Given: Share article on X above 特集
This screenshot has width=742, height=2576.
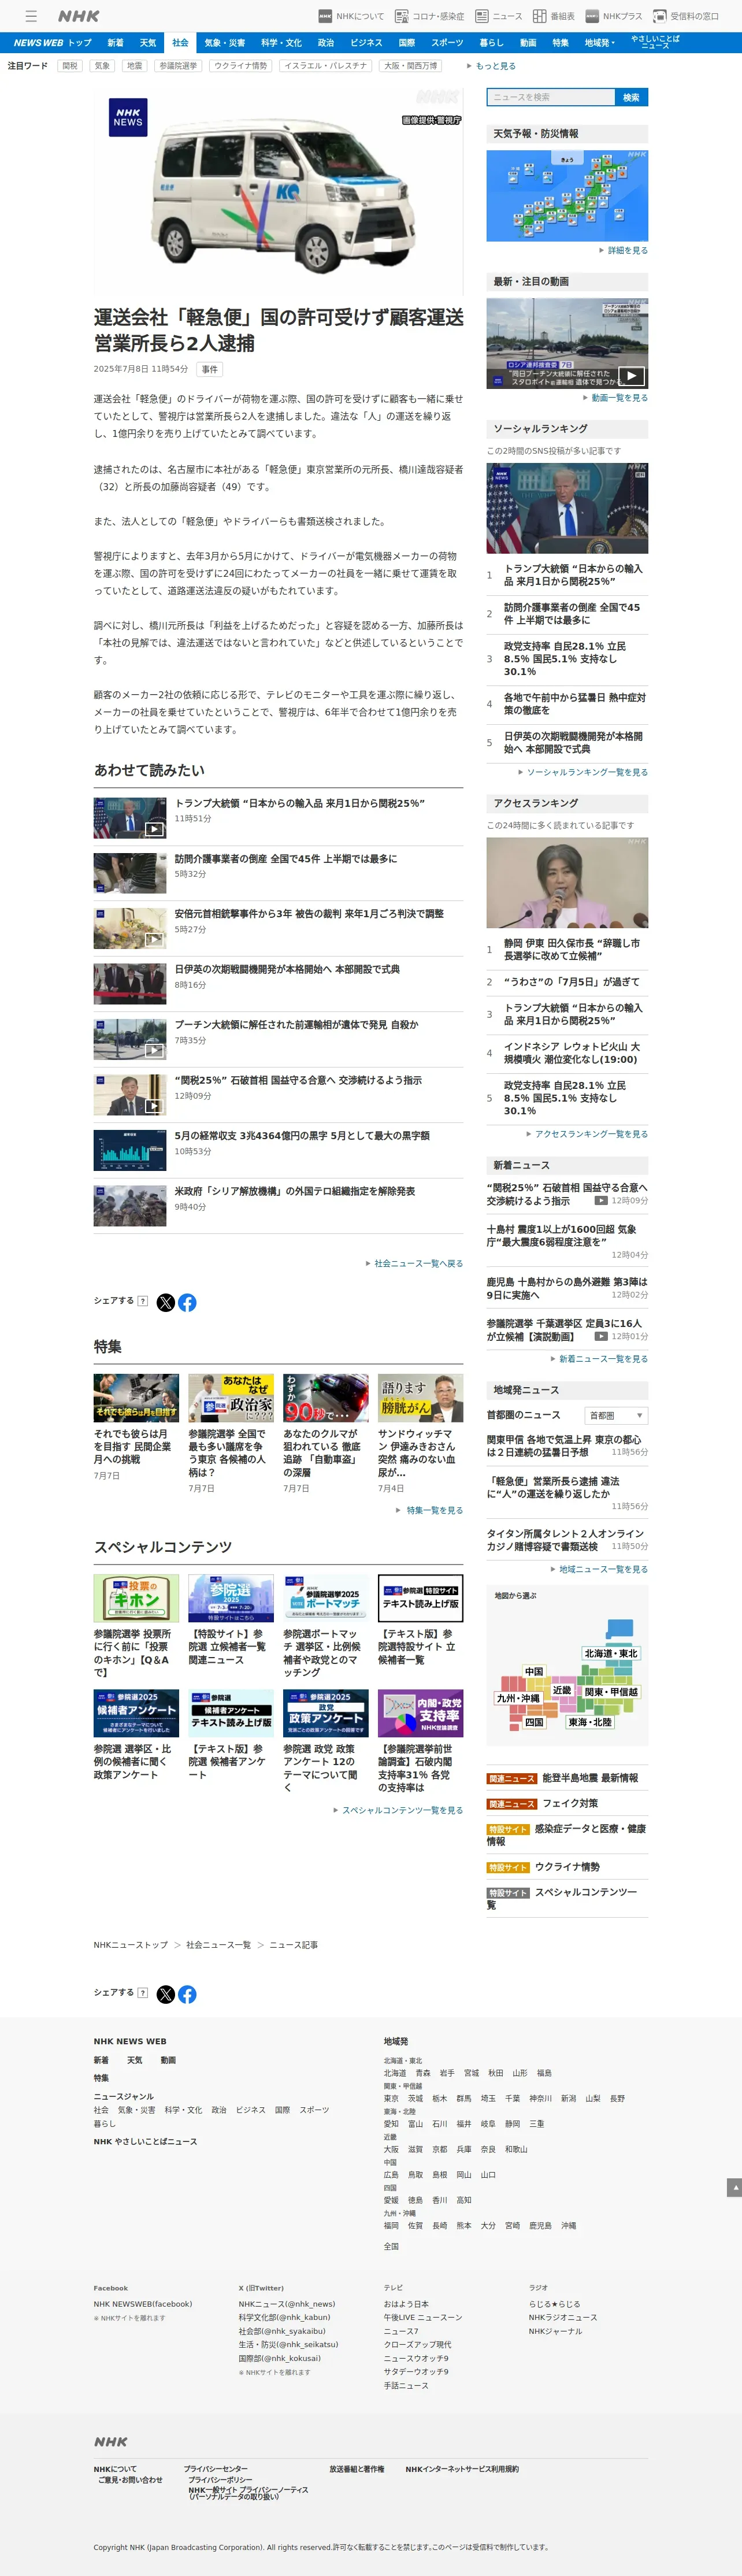Looking at the screenshot, I should tap(166, 1302).
